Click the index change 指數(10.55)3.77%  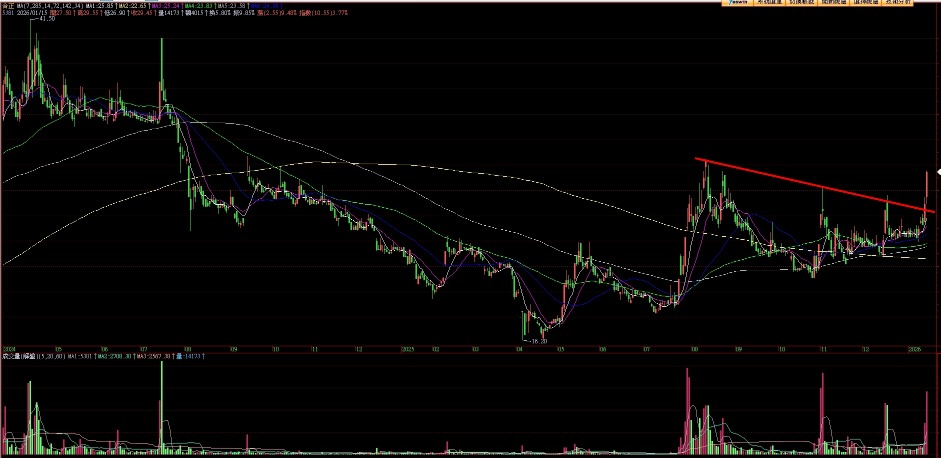coord(323,13)
